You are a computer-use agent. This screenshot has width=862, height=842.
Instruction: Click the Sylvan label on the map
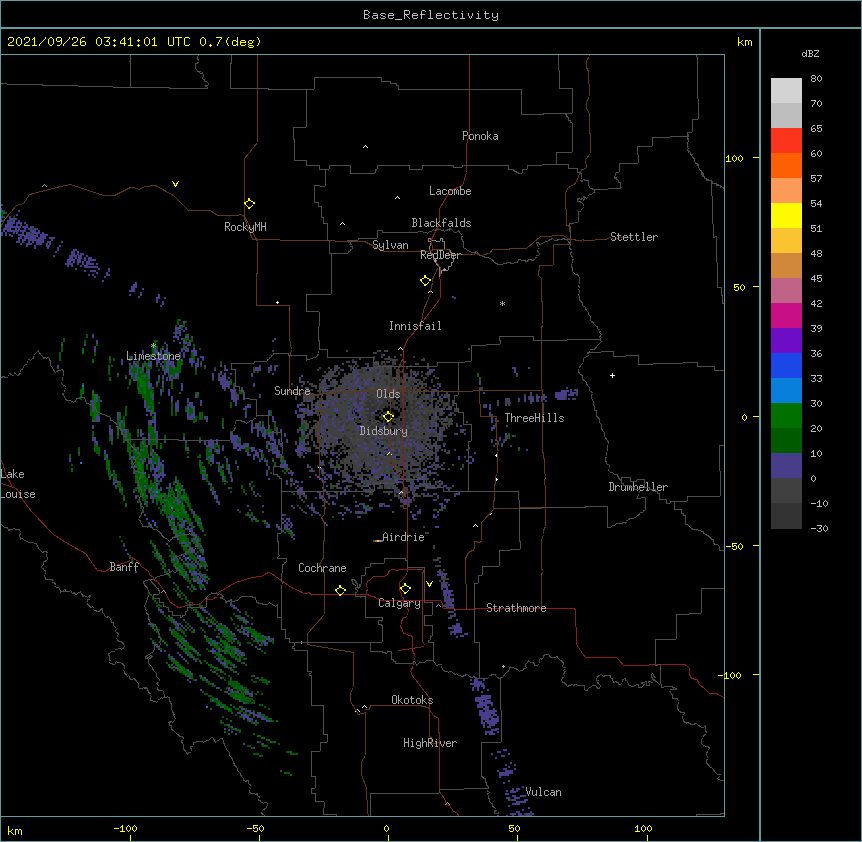(x=390, y=245)
